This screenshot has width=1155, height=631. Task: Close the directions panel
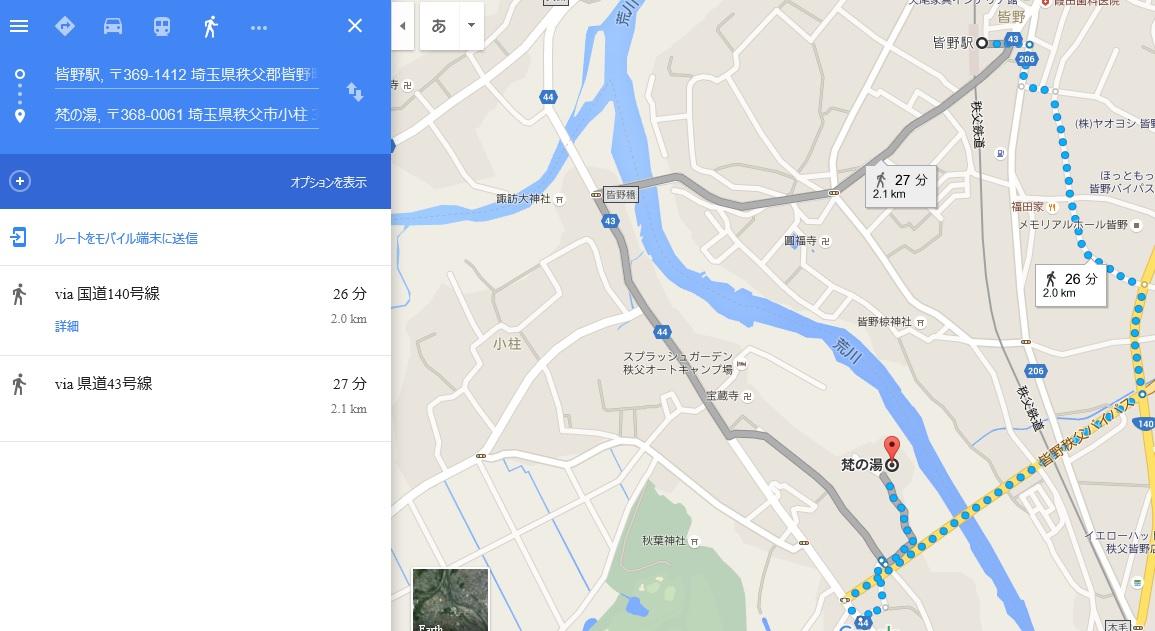tap(354, 26)
